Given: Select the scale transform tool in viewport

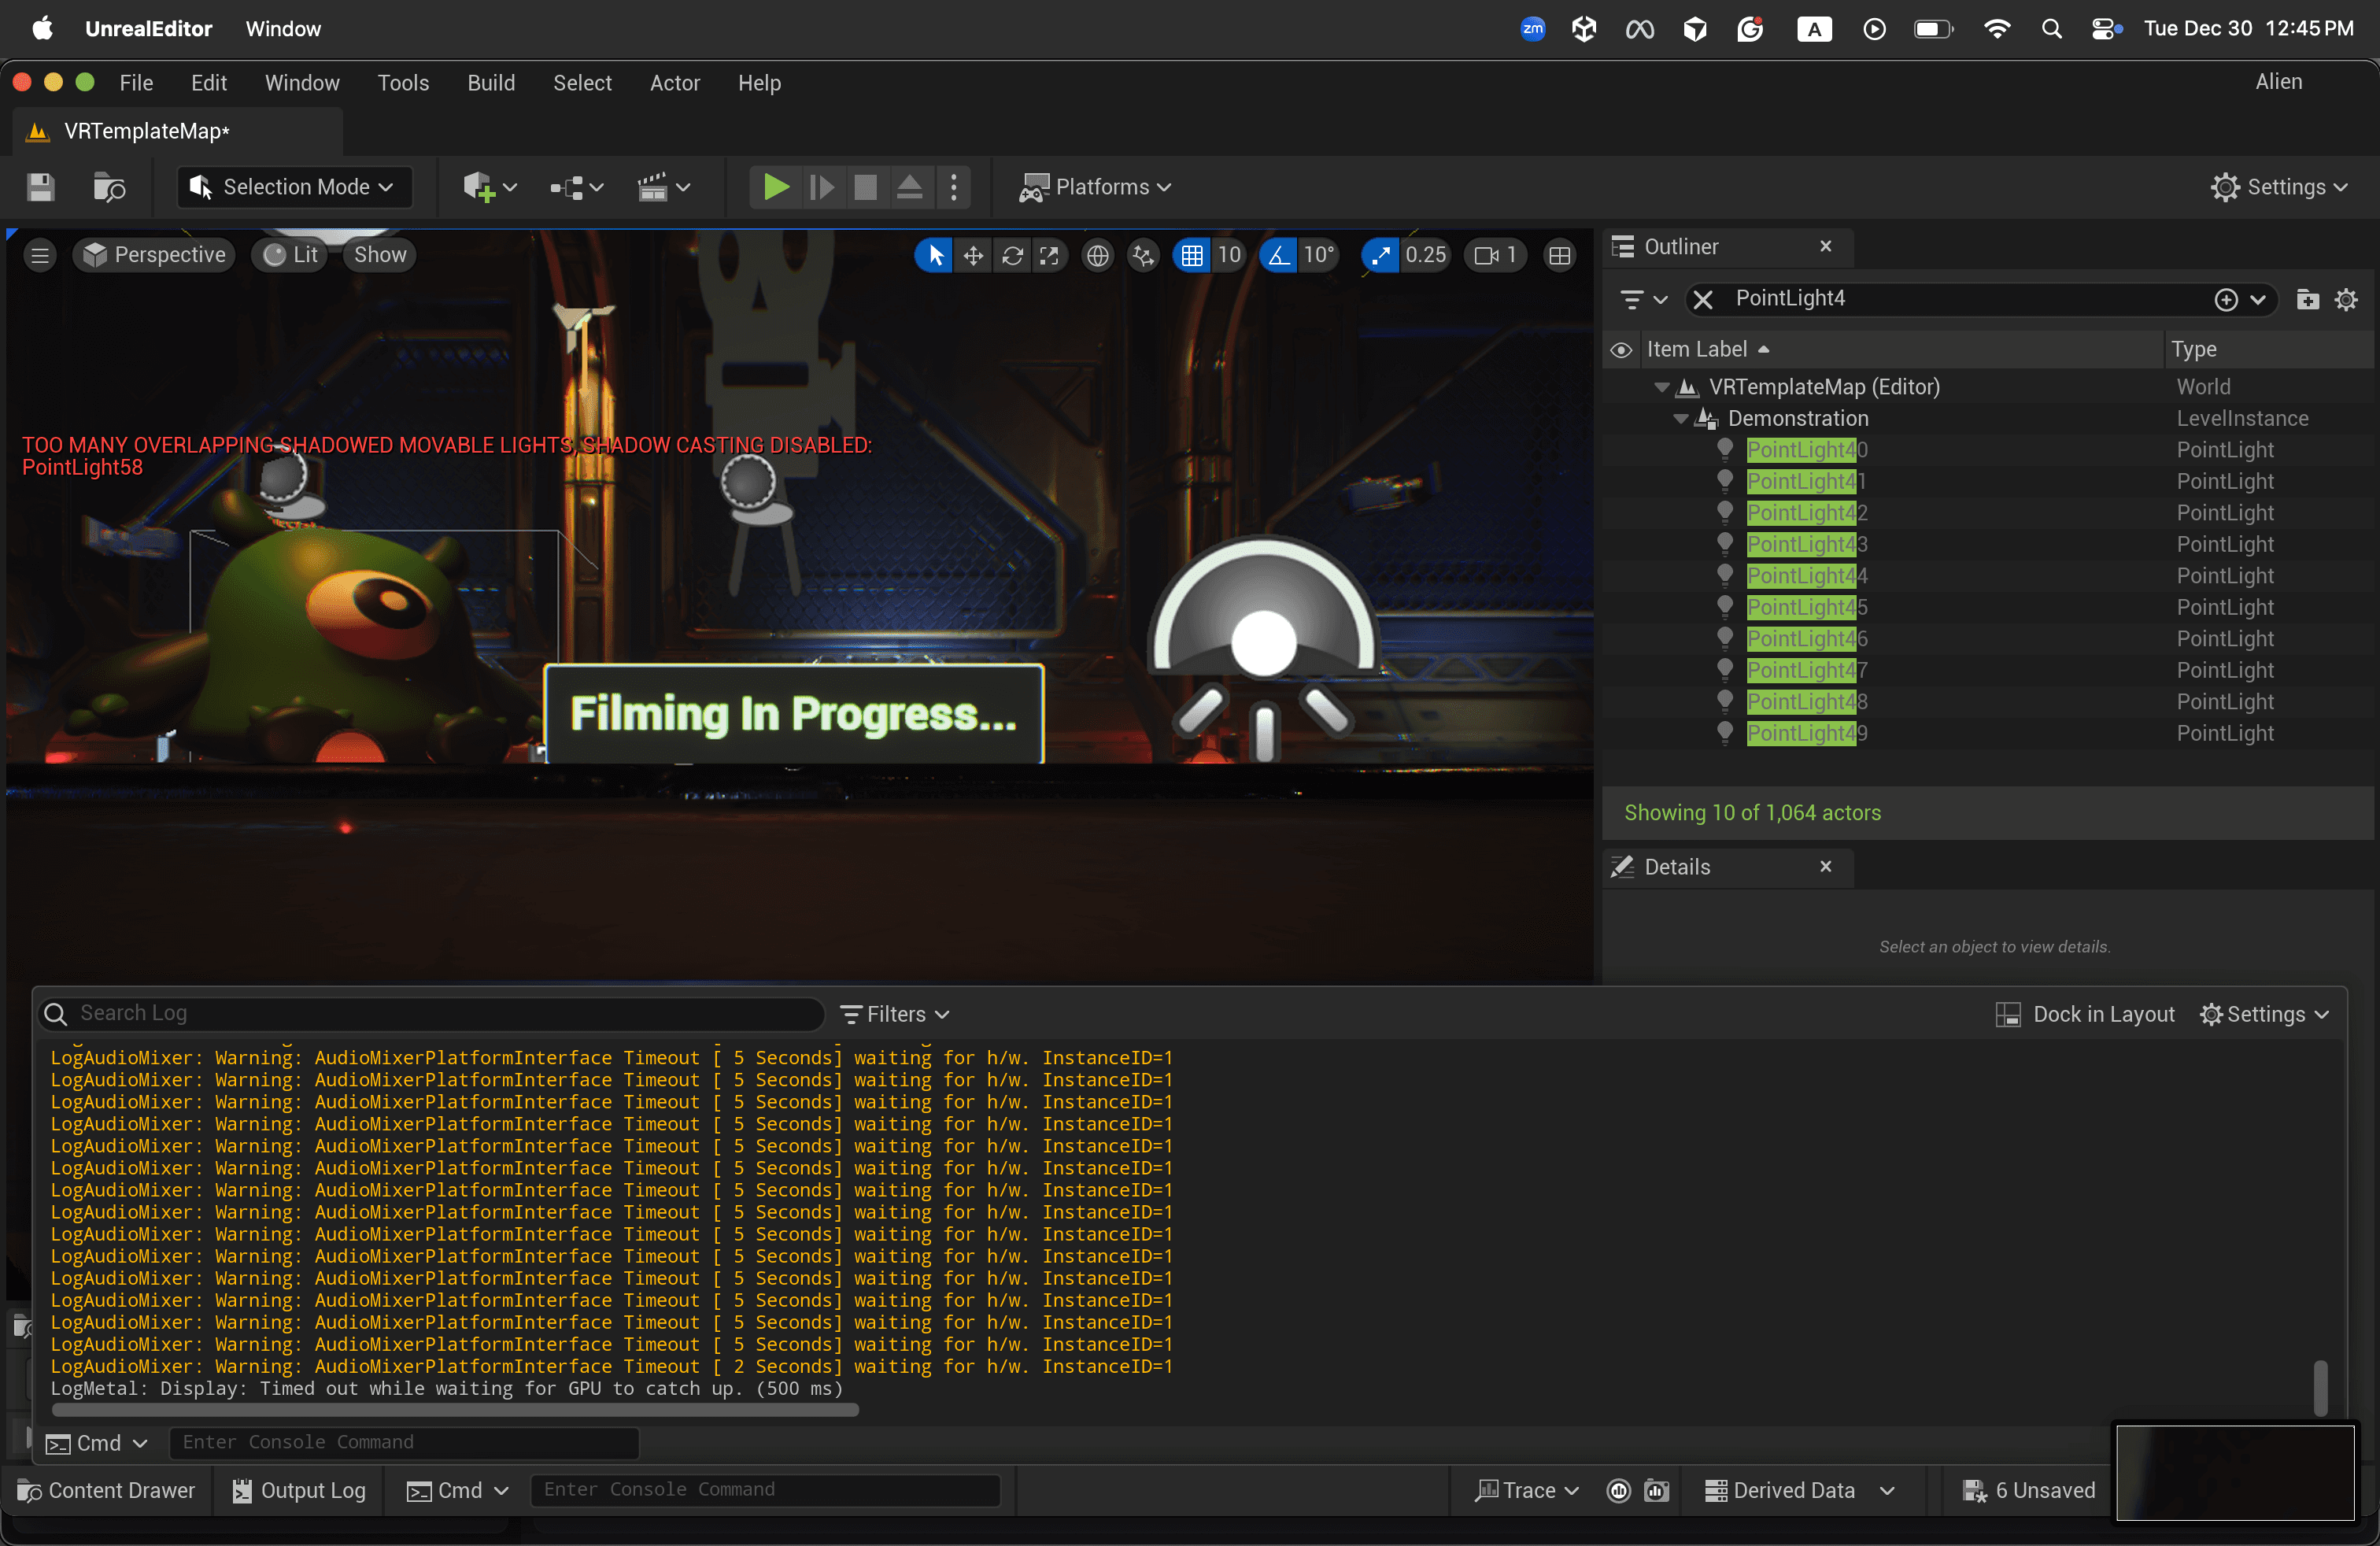Looking at the screenshot, I should pos(1049,256).
